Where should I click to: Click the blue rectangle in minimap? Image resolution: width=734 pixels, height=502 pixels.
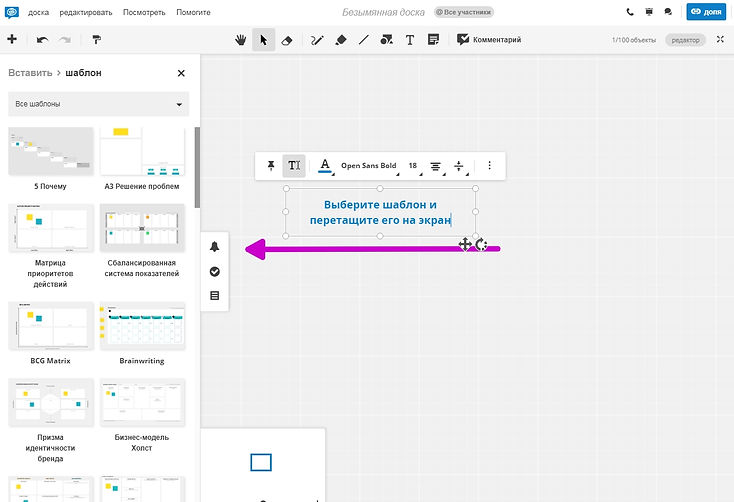coord(261,462)
